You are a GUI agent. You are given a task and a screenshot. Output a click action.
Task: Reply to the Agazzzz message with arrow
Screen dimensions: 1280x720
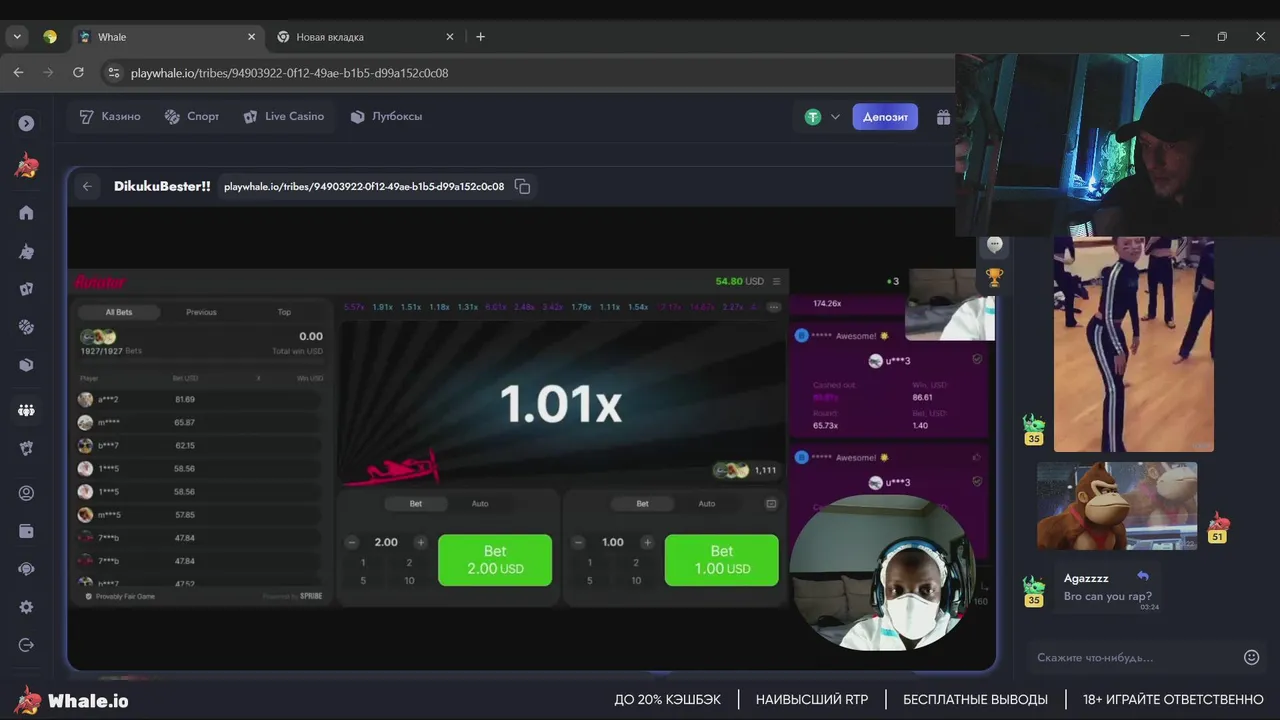tap(1143, 576)
